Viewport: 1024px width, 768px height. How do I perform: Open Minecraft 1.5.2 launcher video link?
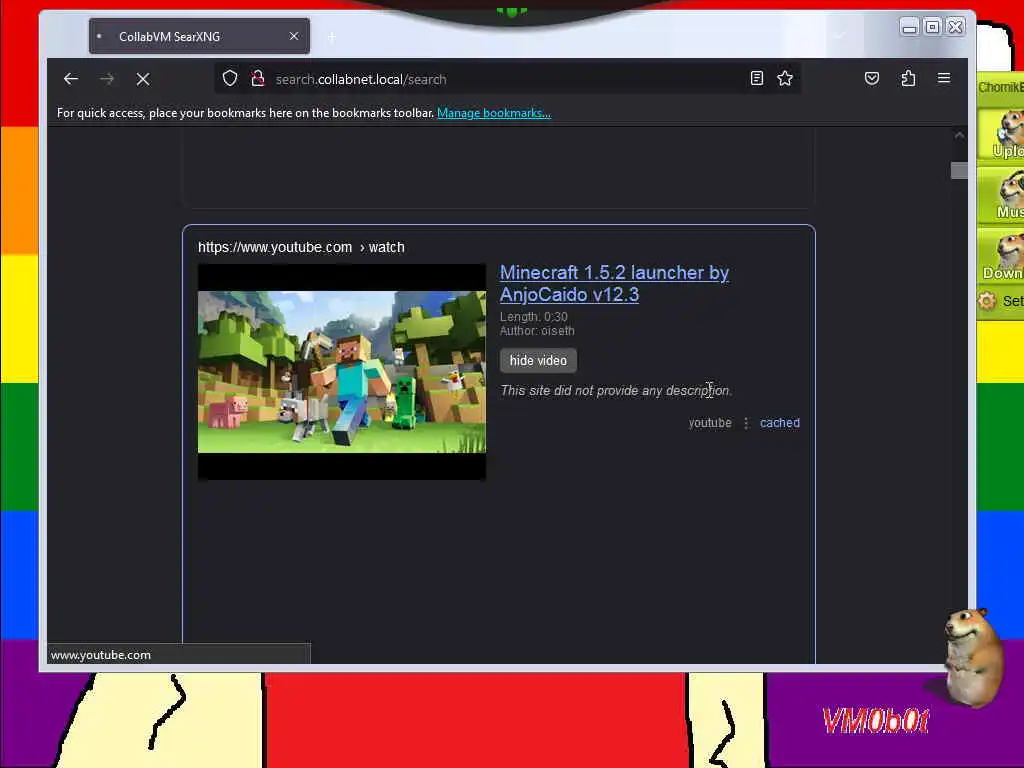[614, 283]
